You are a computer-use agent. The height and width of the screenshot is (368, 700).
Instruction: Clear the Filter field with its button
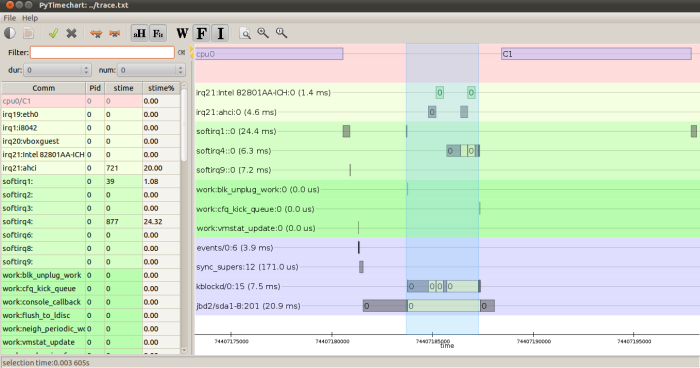pos(181,52)
